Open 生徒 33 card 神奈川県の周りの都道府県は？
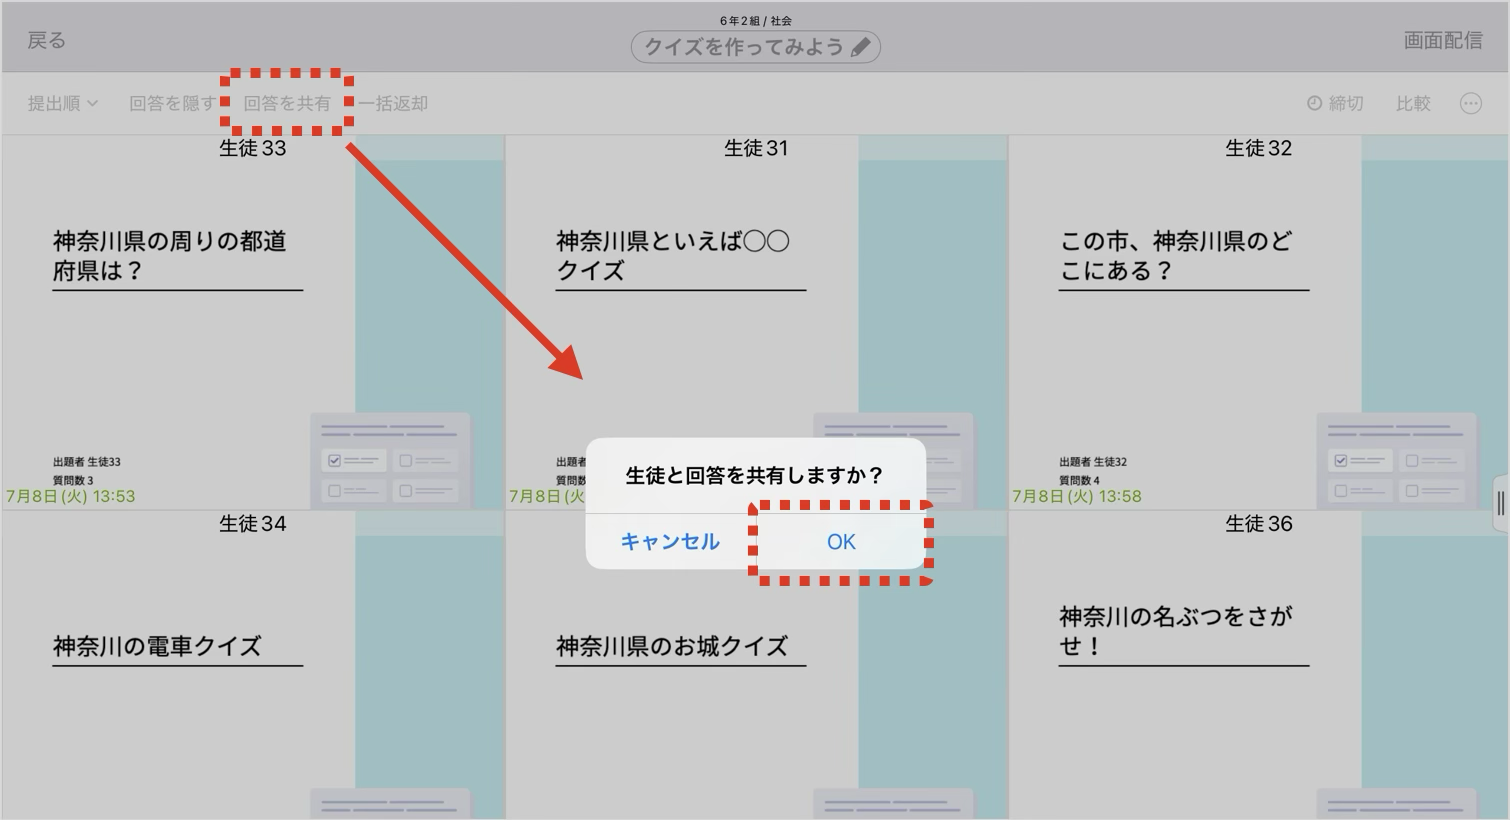 (253, 323)
